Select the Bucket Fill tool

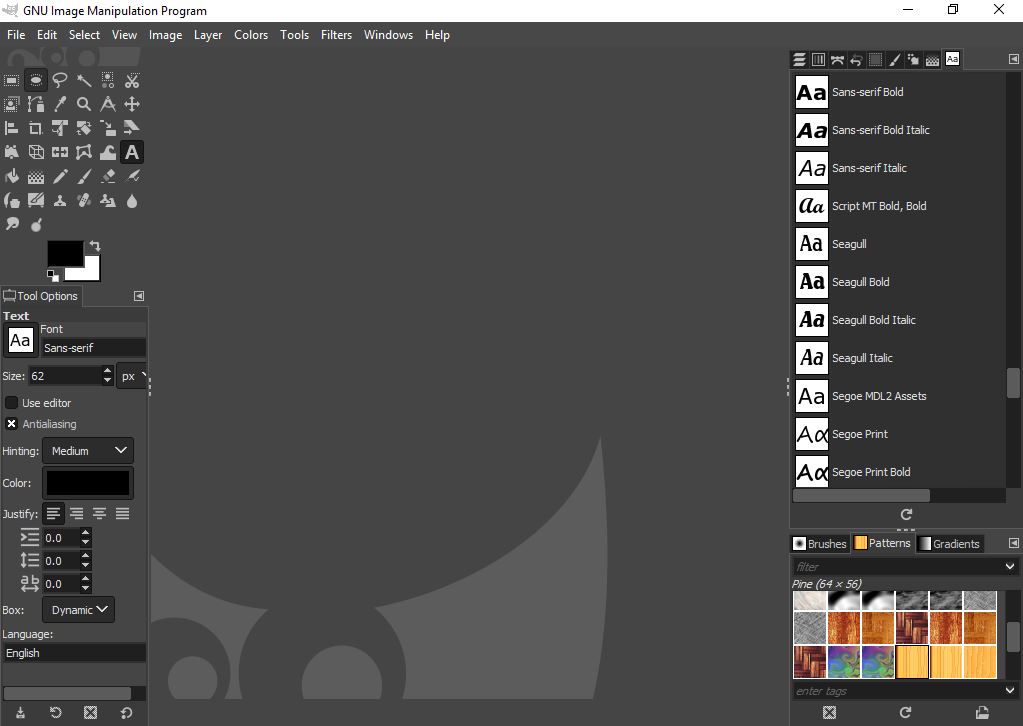[x=12, y=177]
